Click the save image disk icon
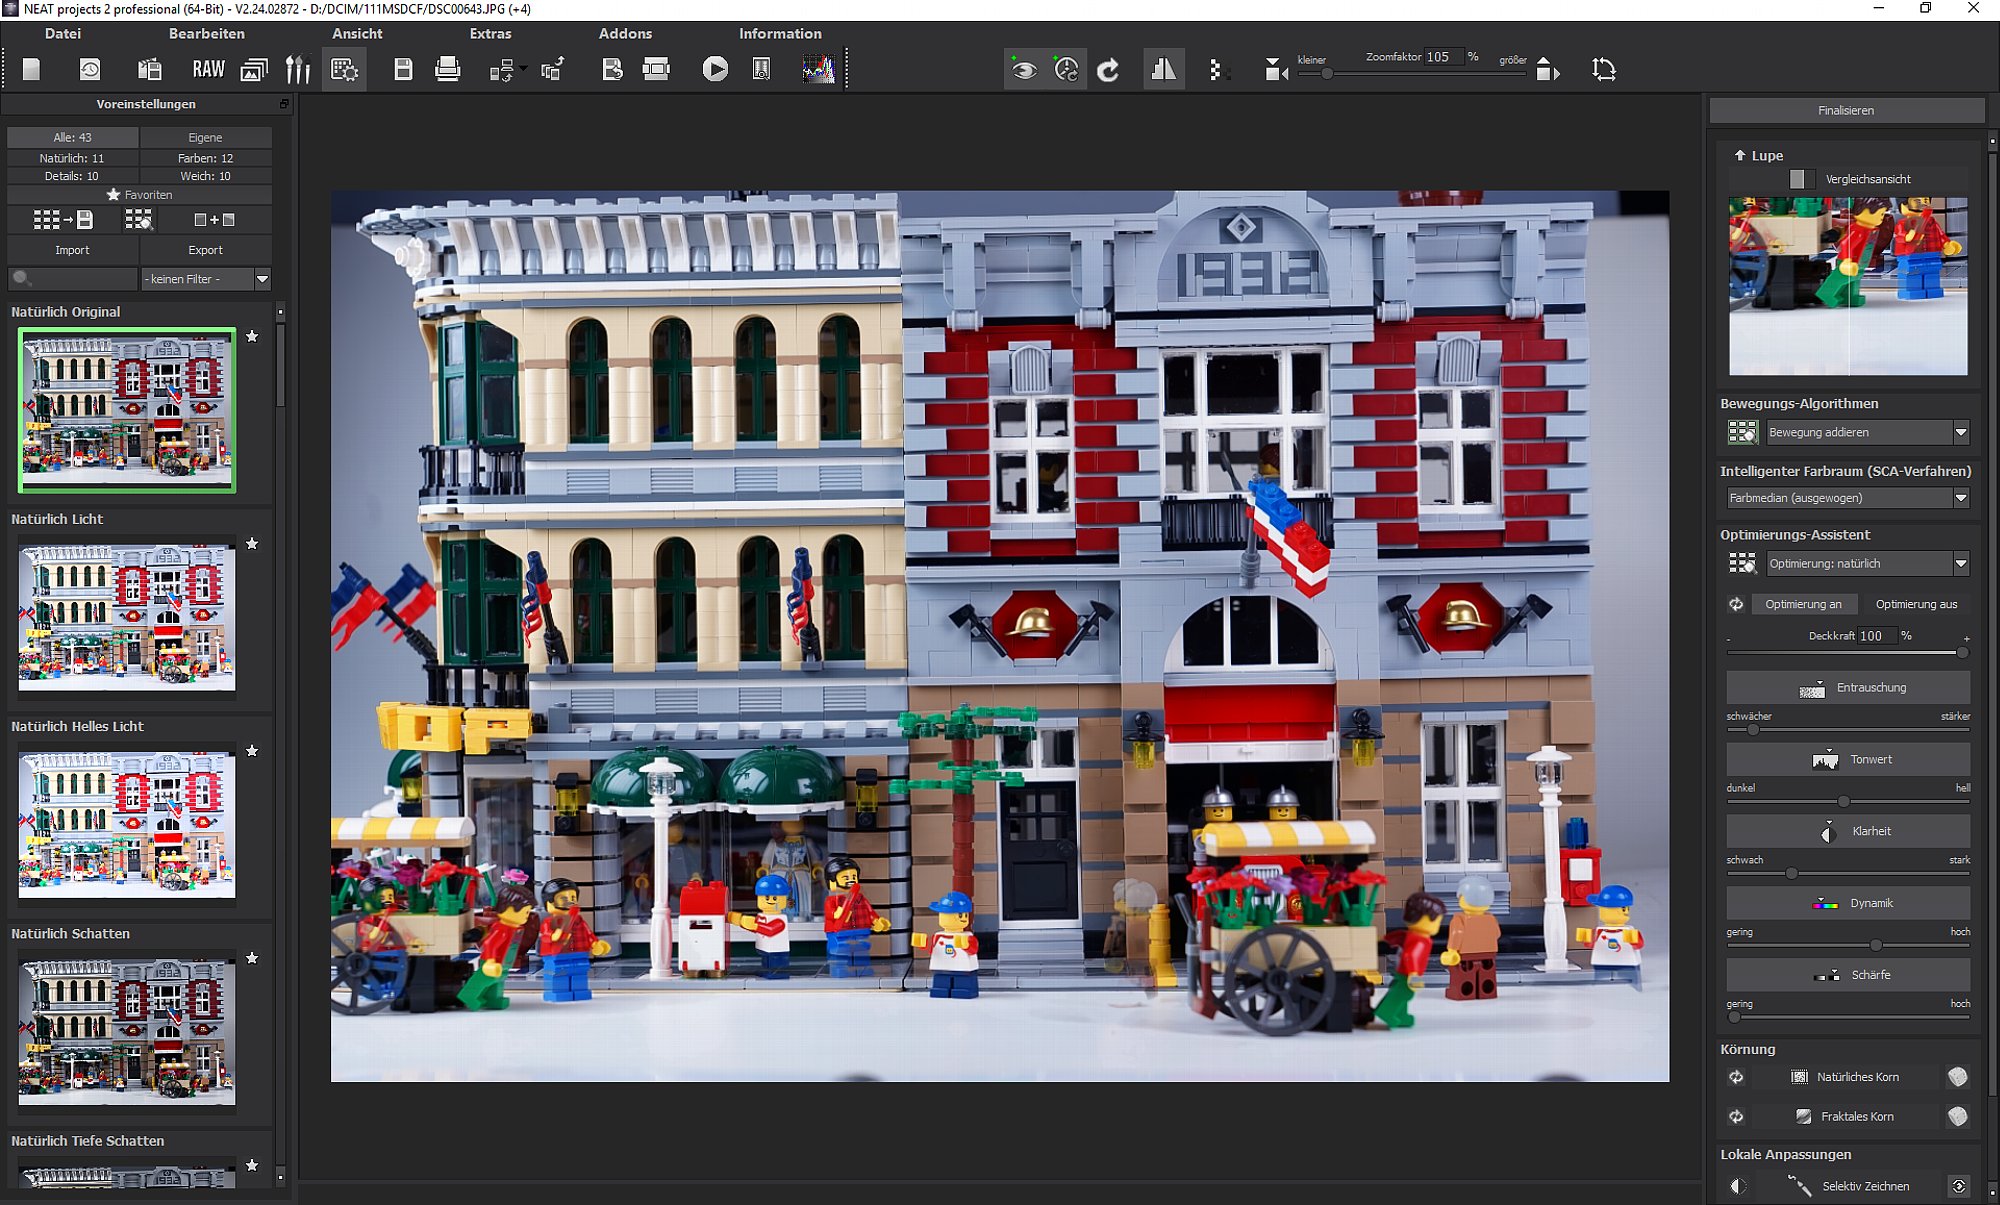 point(403,69)
